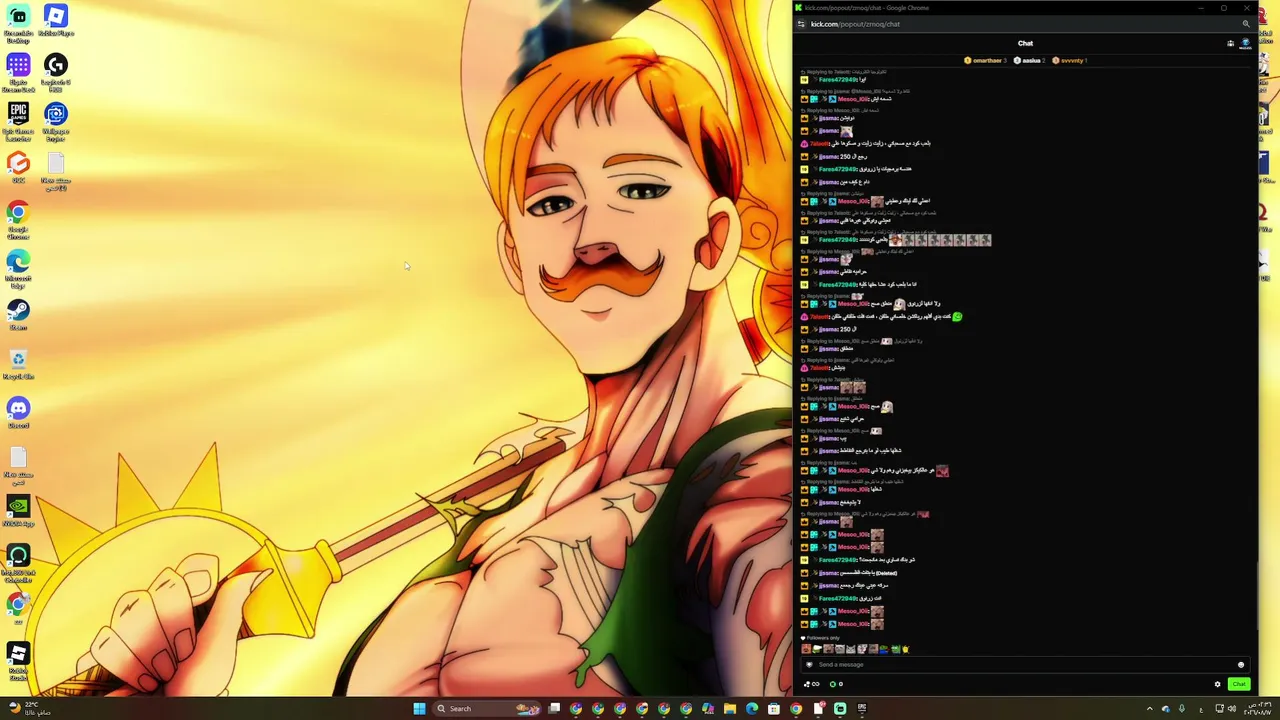Launch Roblox Player from the desktop
The image size is (1280, 720).
(56, 21)
